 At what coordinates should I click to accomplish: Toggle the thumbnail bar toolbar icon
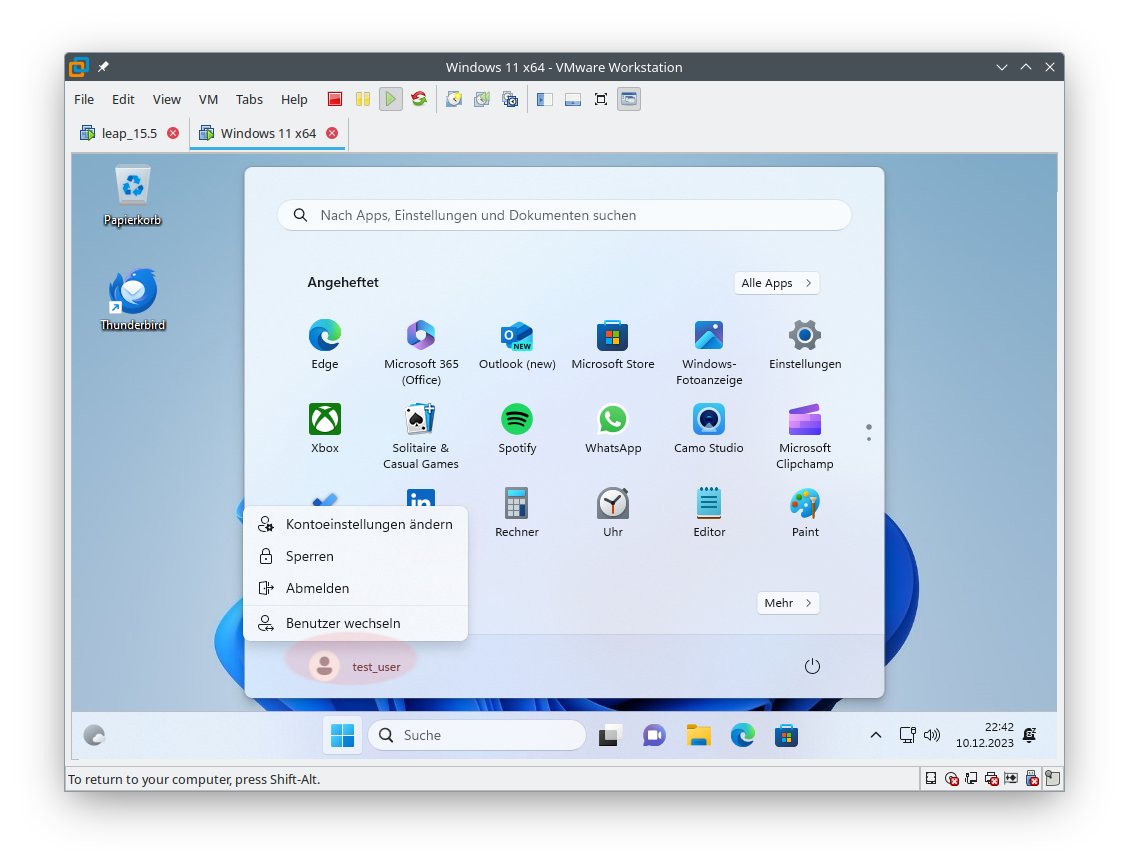(x=573, y=99)
